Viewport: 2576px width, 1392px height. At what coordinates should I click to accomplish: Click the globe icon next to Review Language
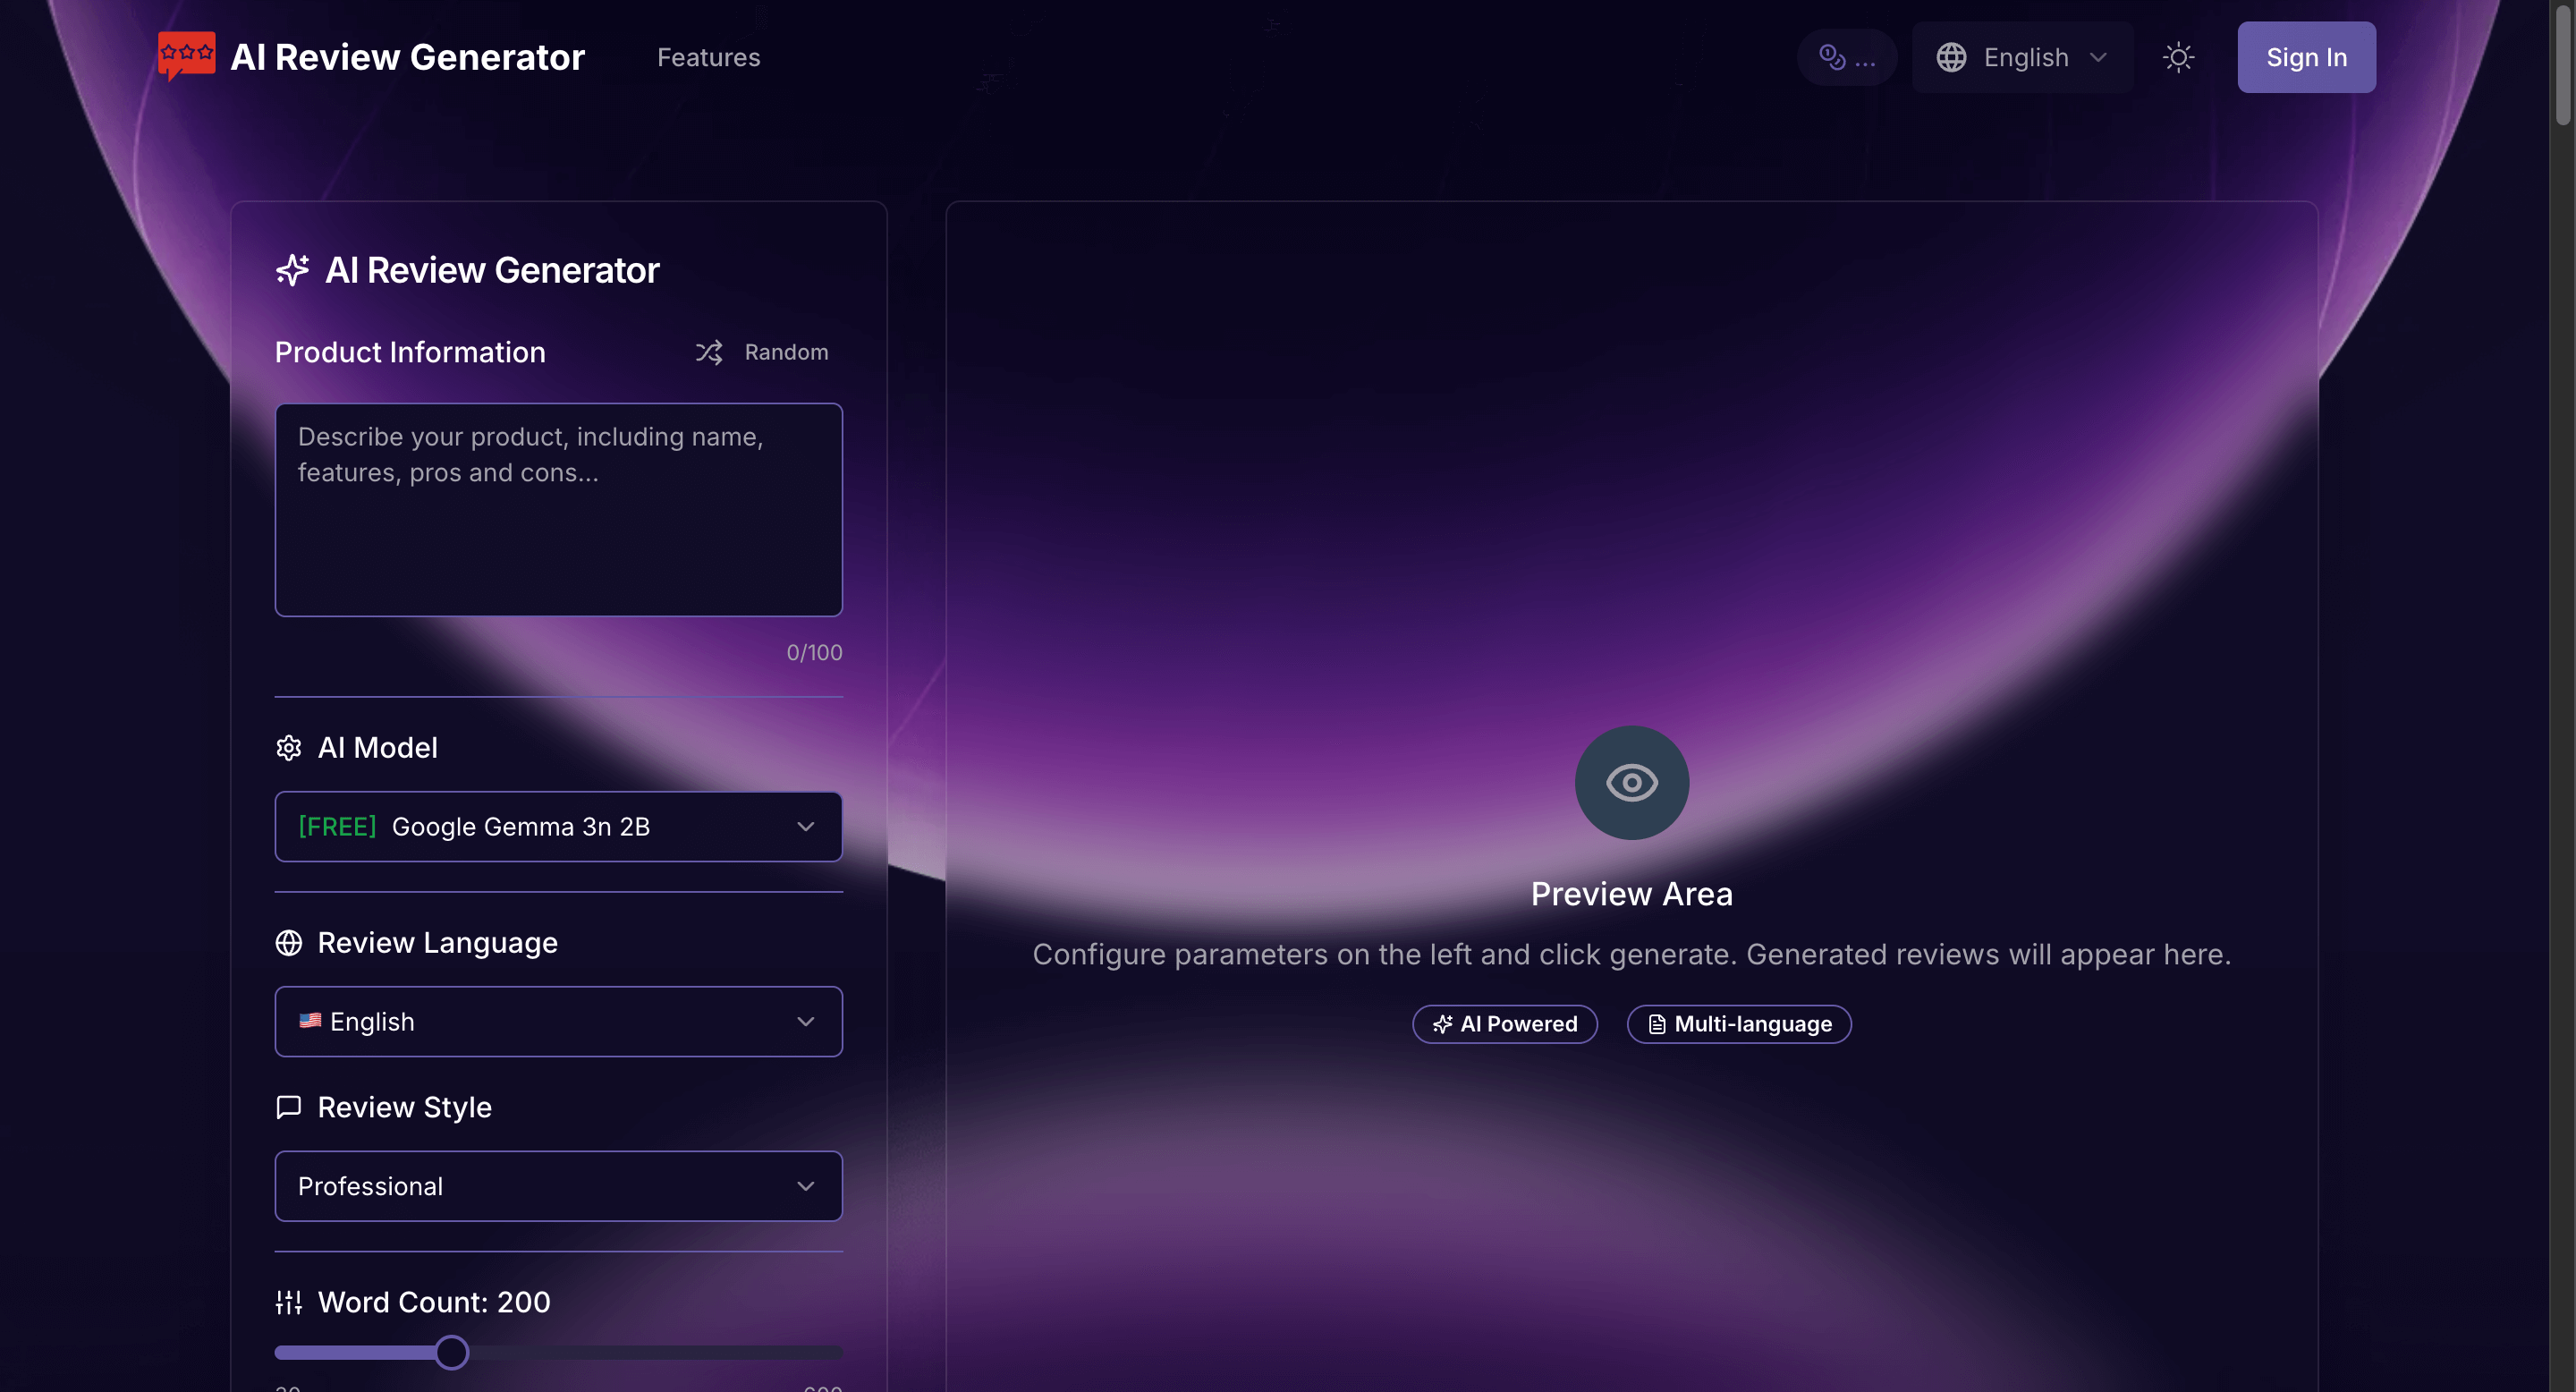tap(288, 943)
